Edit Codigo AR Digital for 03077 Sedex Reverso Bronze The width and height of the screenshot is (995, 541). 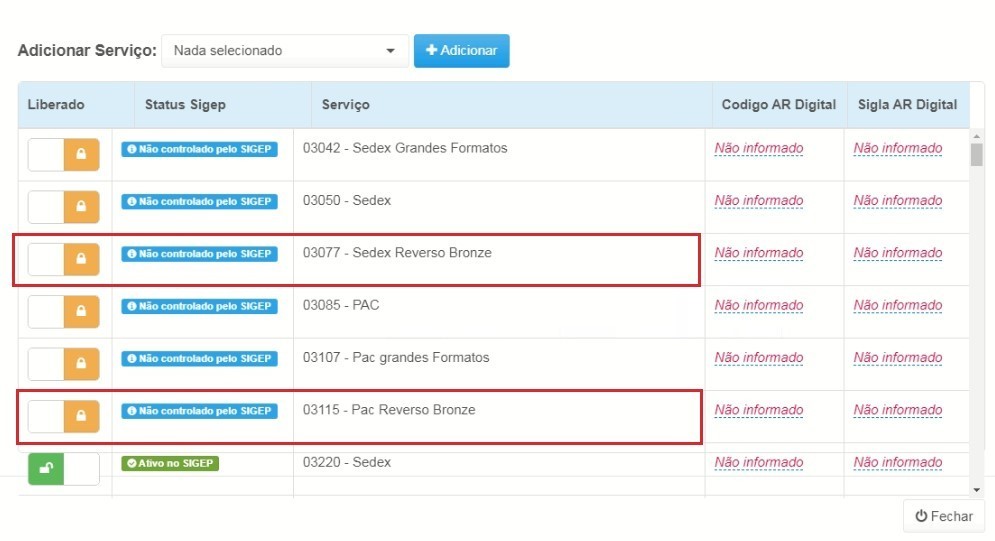[759, 253]
